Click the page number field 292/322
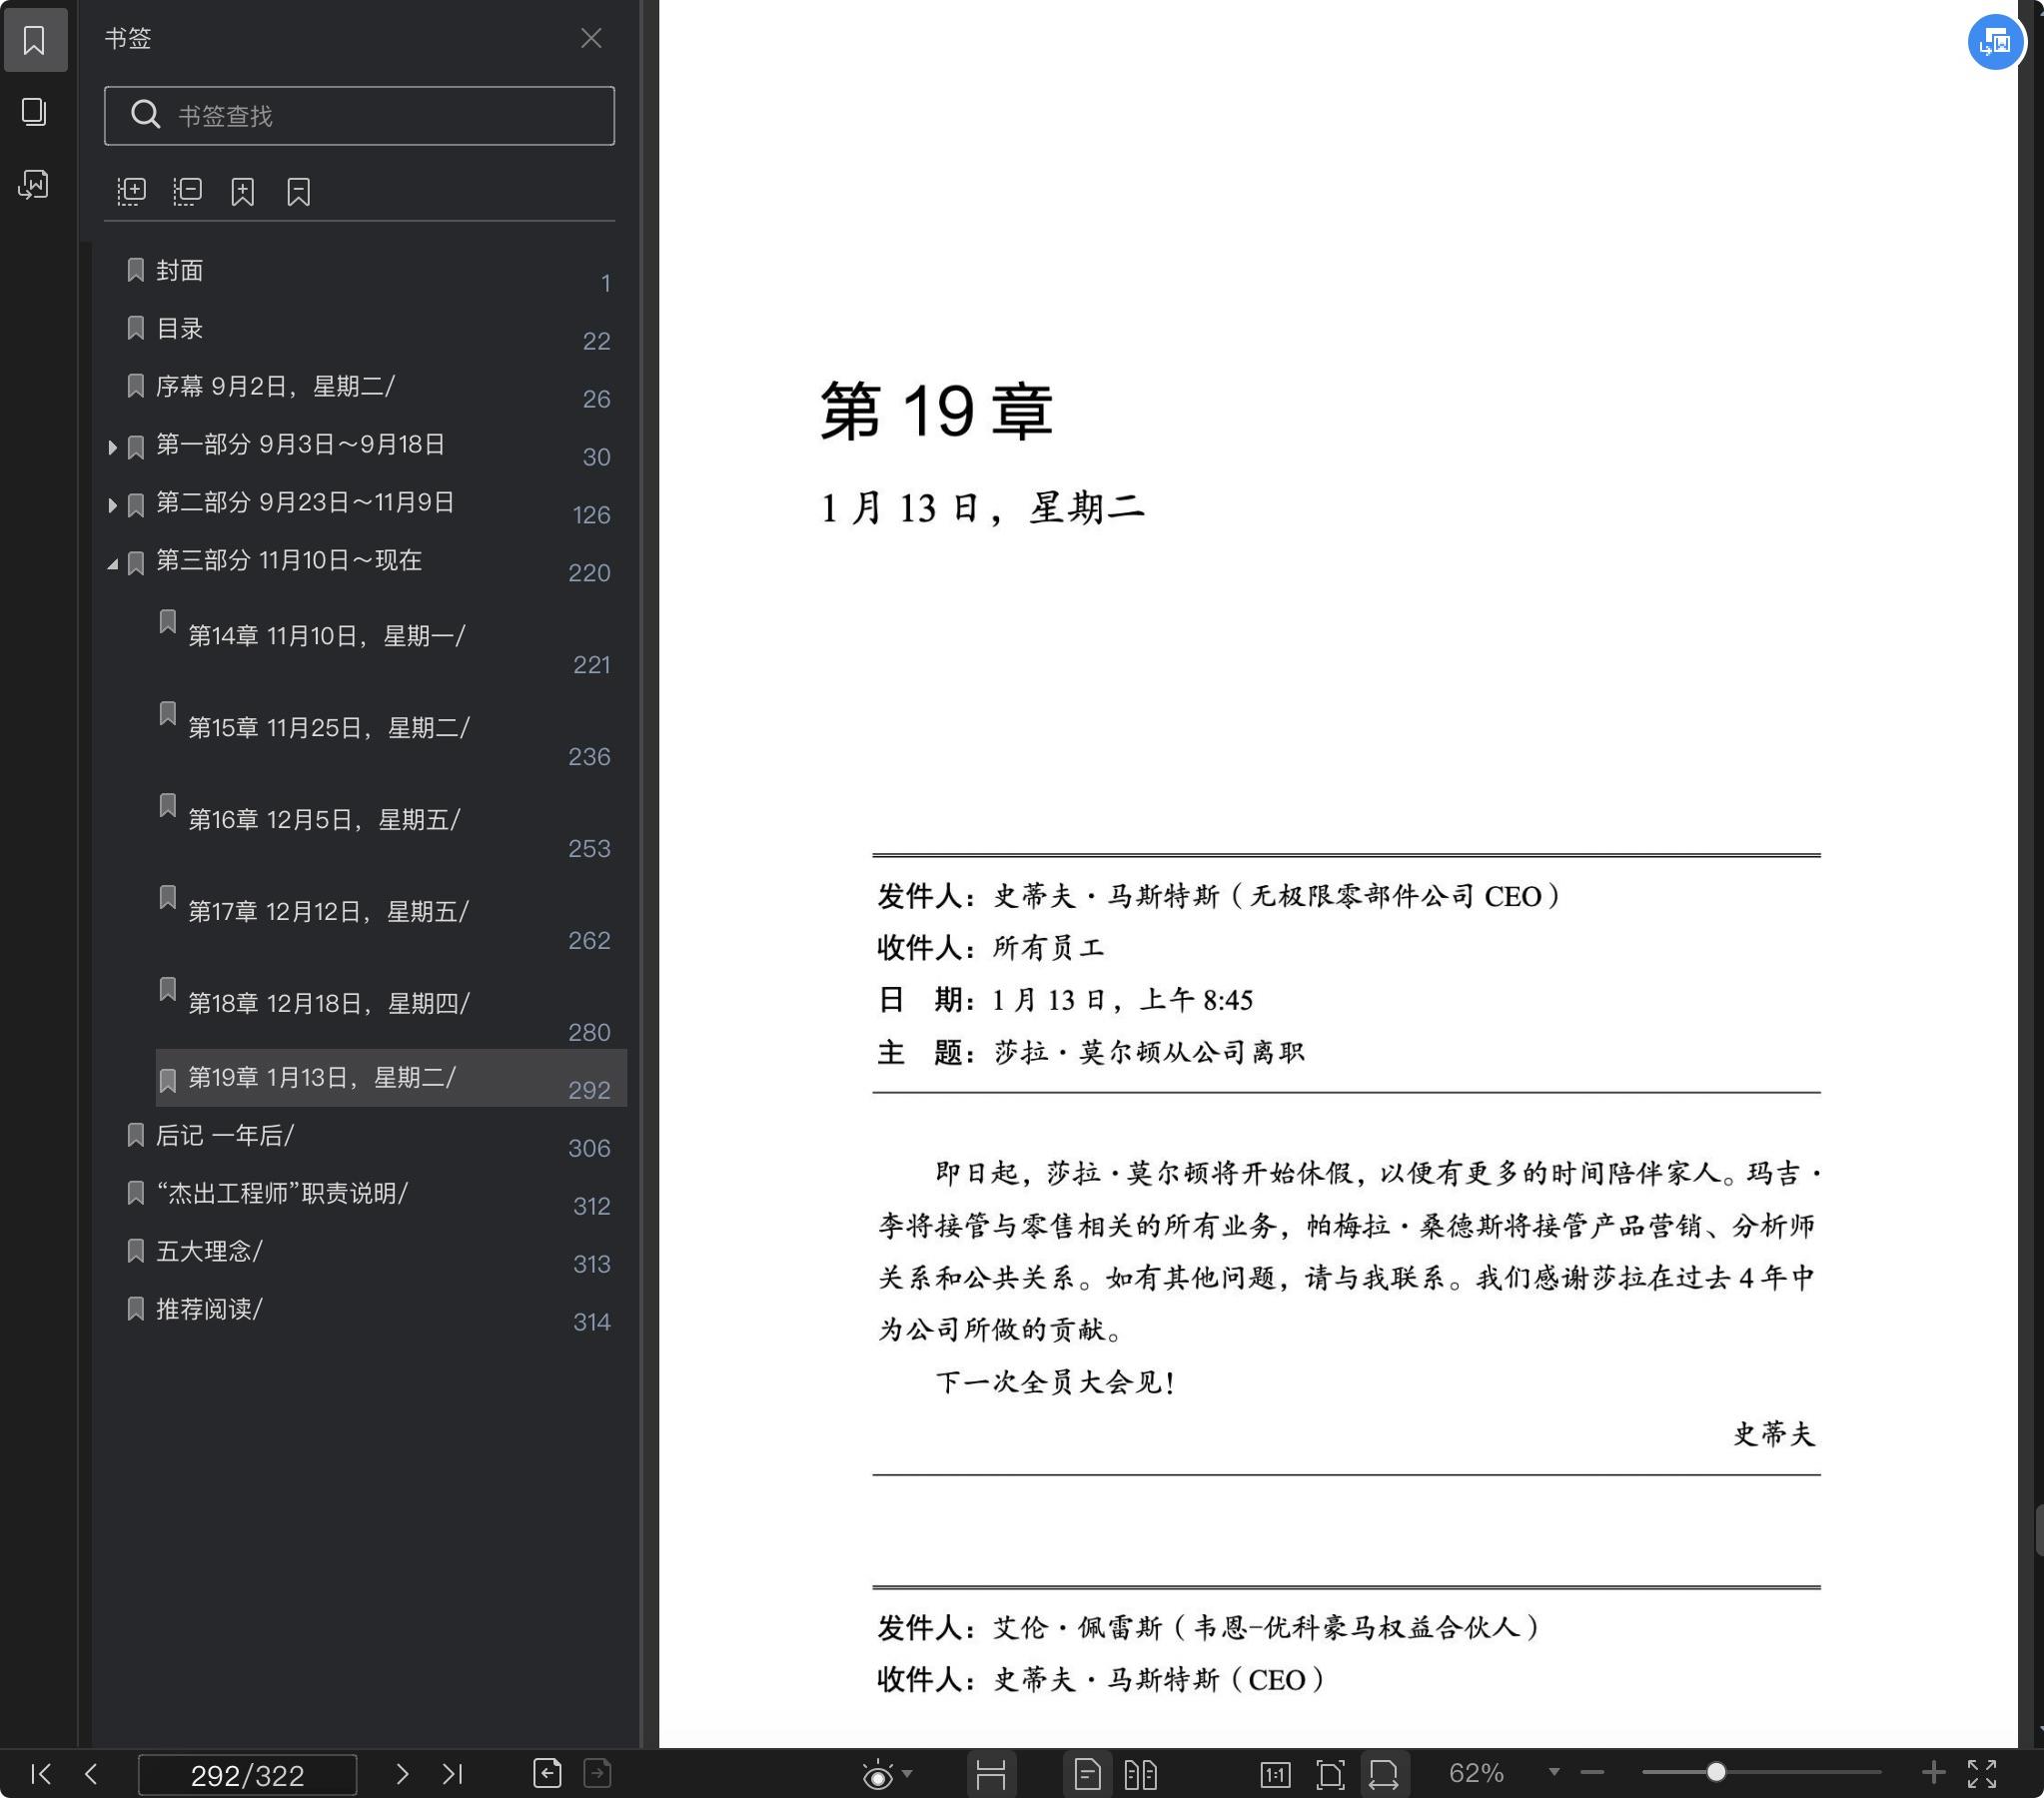This screenshot has height=1798, width=2044. click(x=247, y=1775)
